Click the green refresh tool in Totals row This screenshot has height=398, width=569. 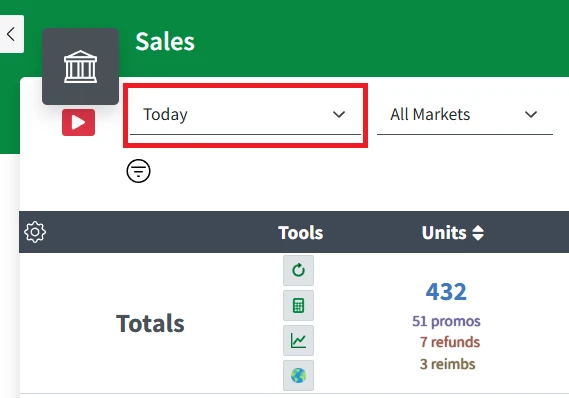pos(298,270)
